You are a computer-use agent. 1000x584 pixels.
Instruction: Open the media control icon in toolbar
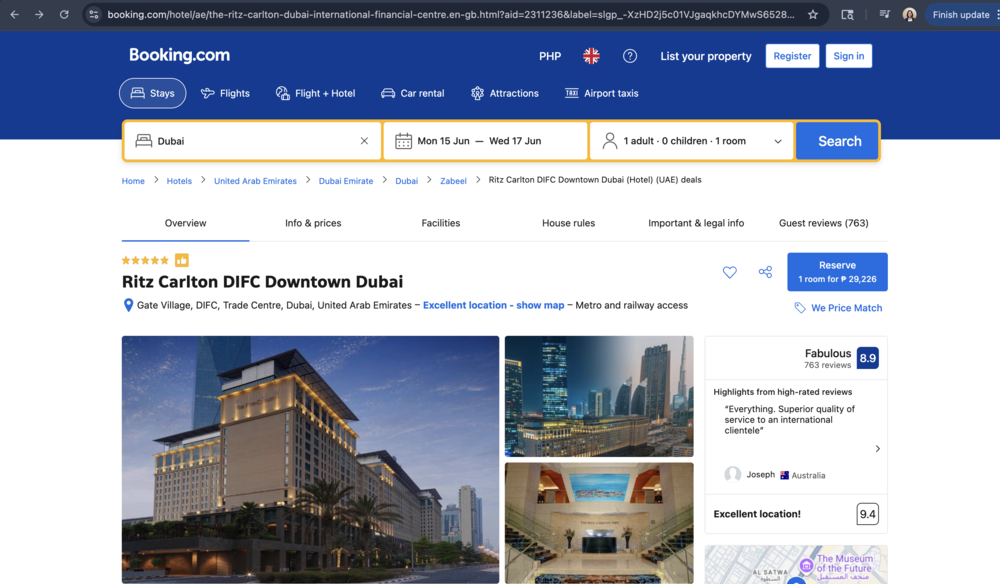point(885,14)
